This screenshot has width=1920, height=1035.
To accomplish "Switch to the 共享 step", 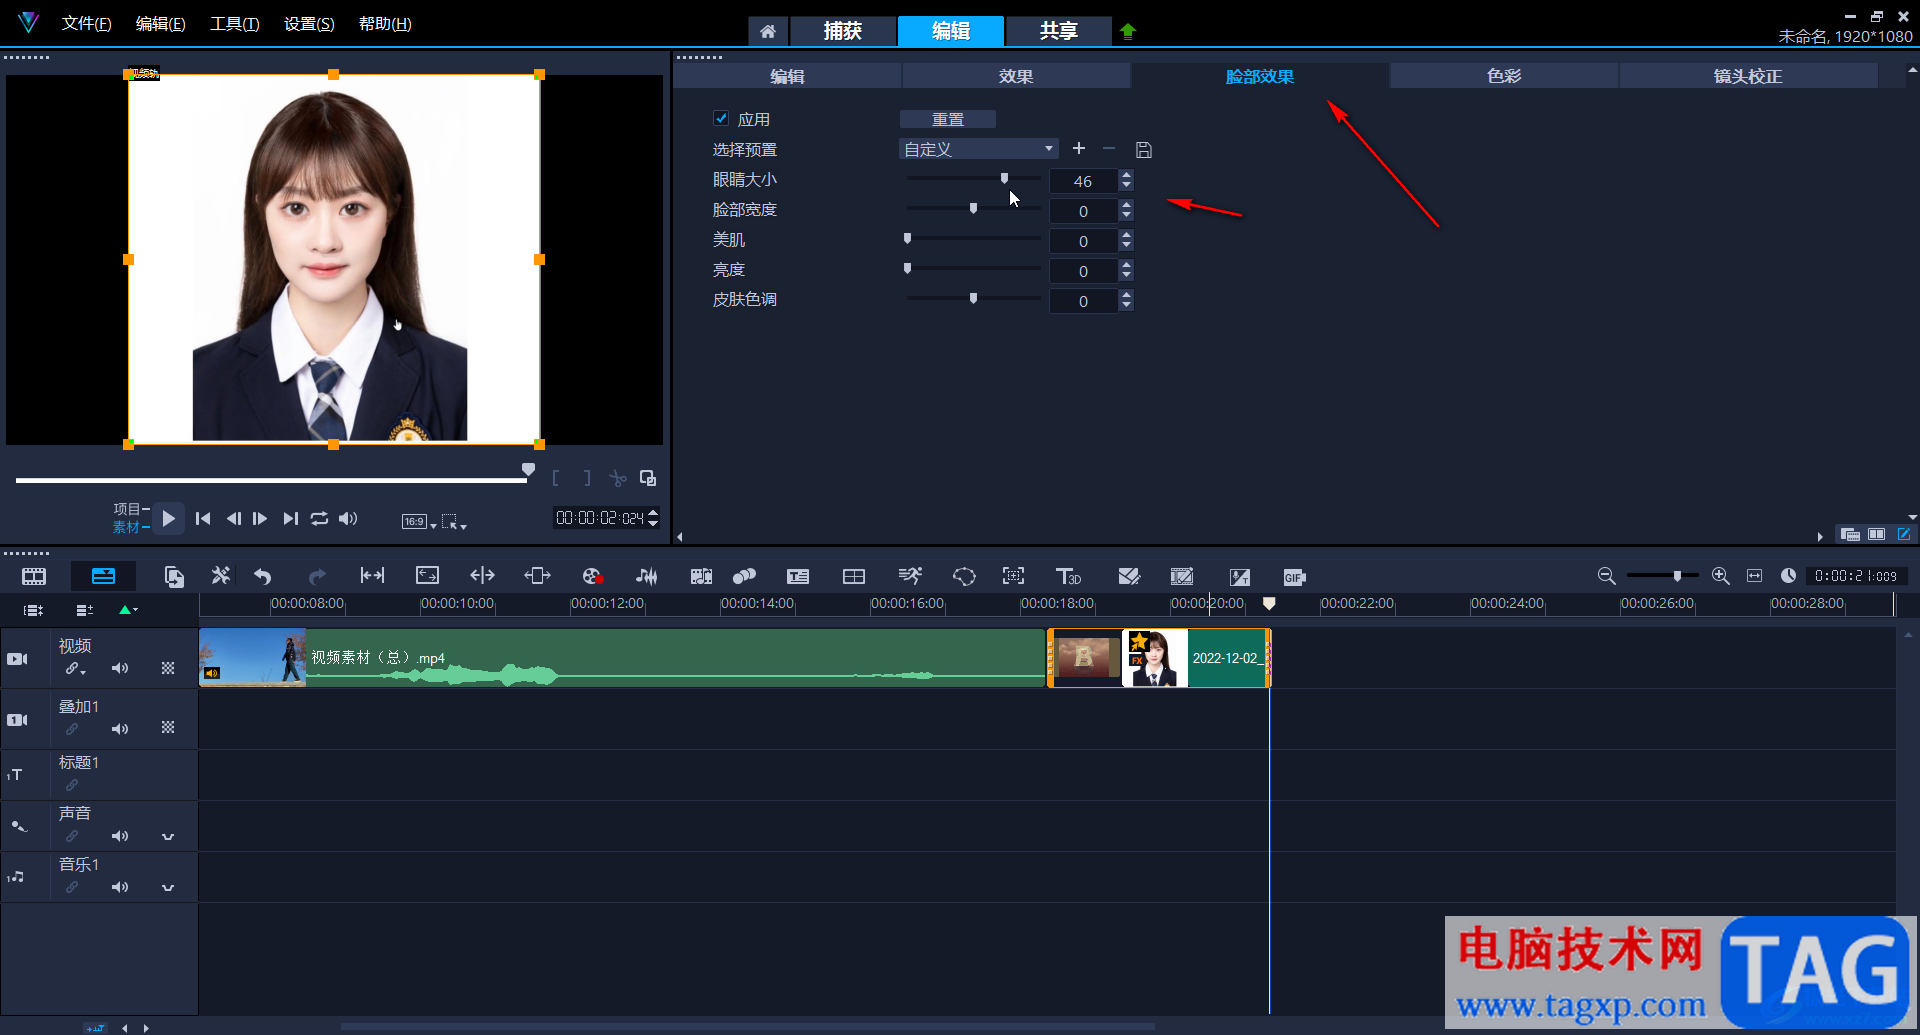I will click(1058, 31).
